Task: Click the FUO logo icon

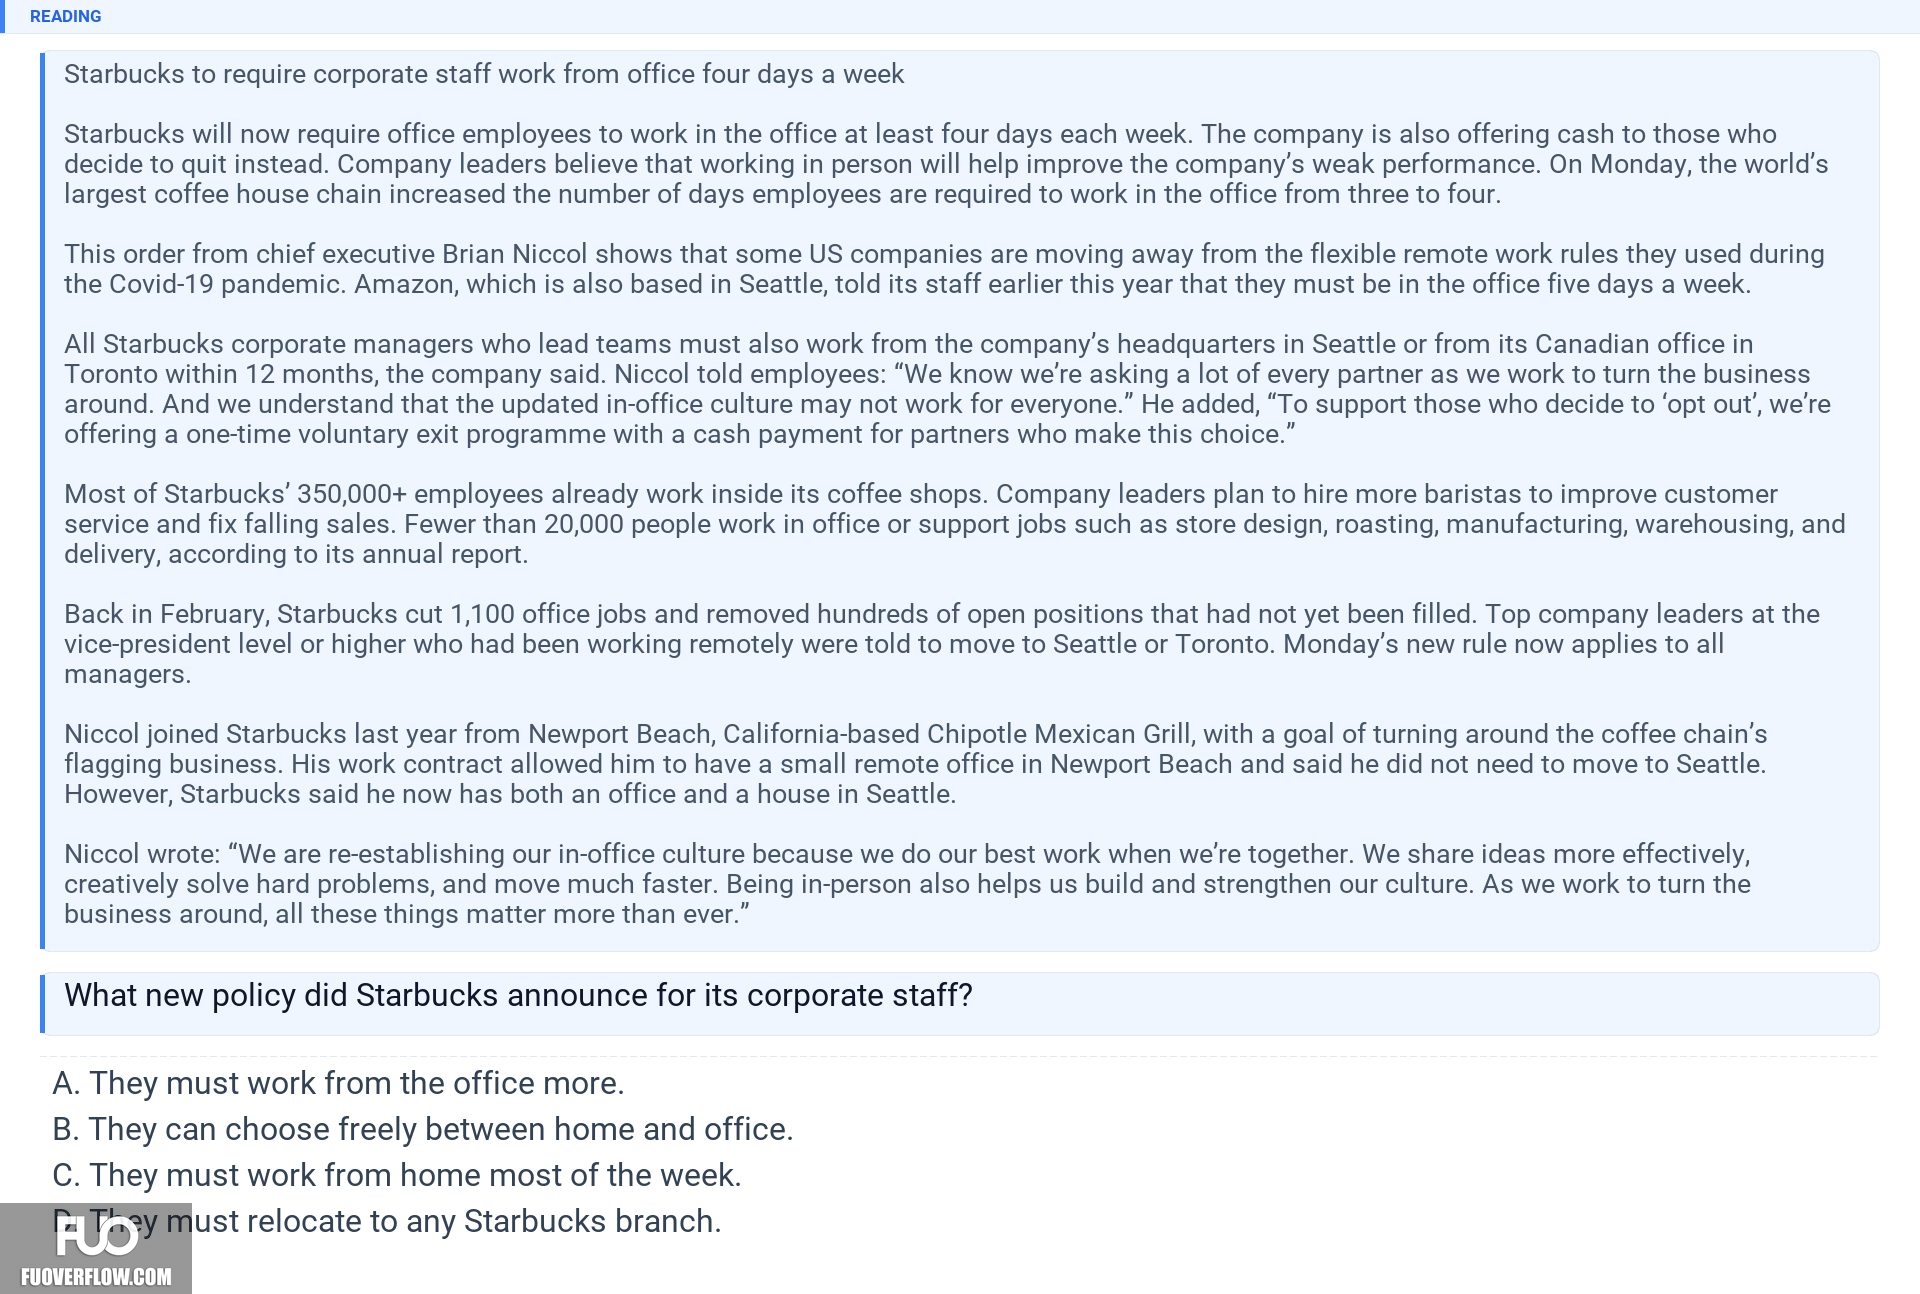Action: point(96,1237)
